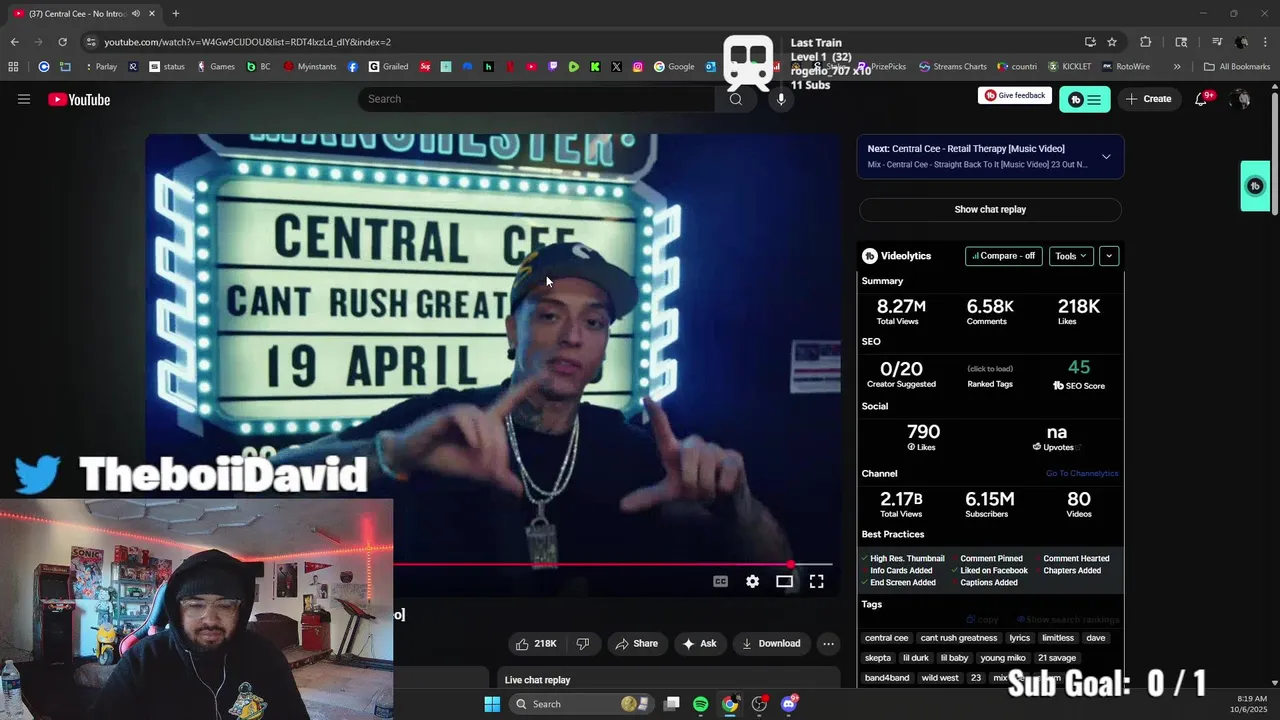
Task: Switch to theater mode
Action: click(784, 581)
